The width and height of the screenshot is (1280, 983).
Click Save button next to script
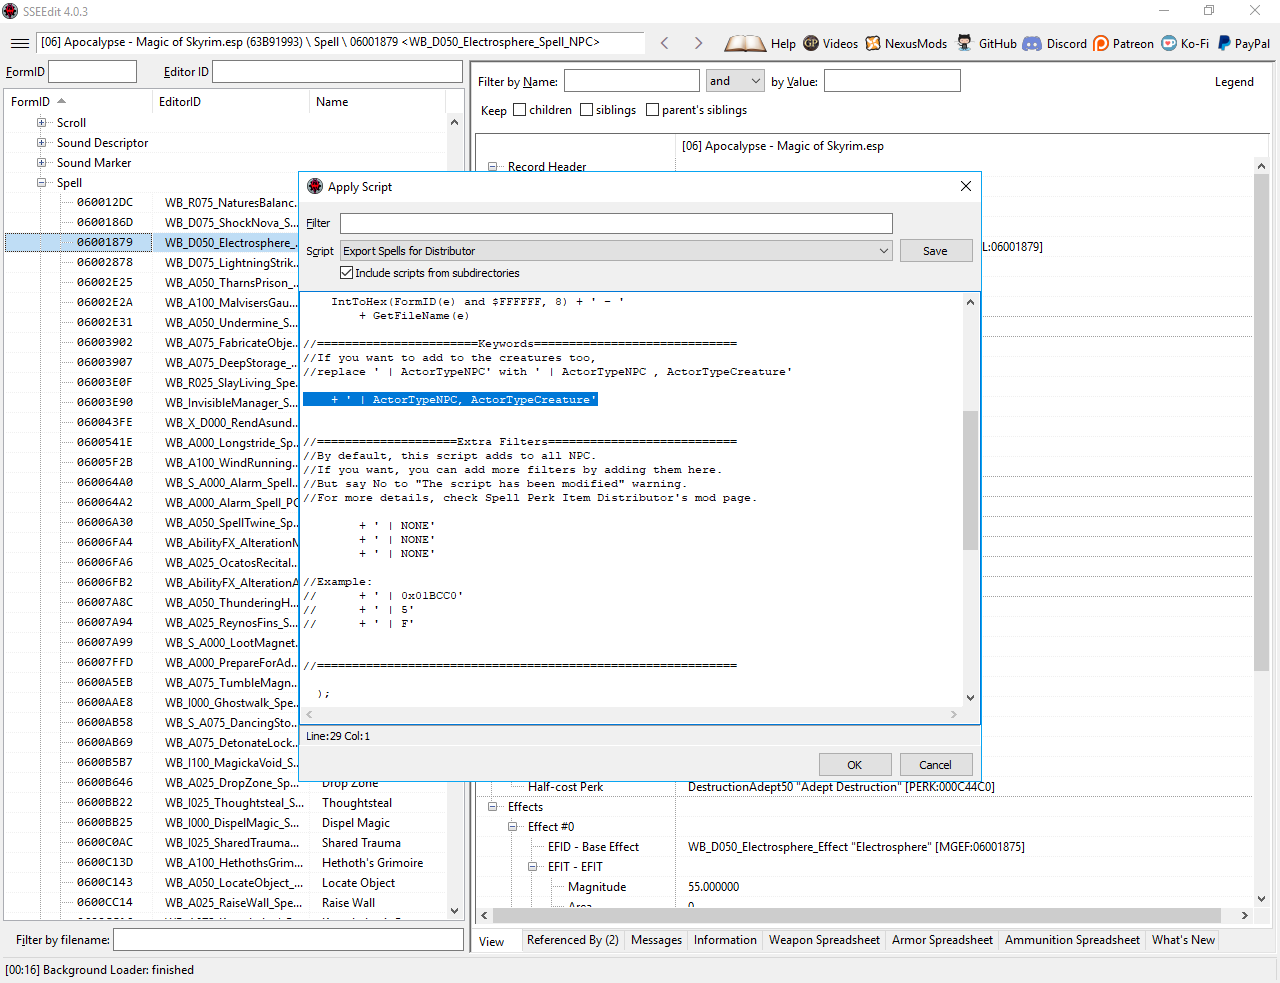(935, 251)
